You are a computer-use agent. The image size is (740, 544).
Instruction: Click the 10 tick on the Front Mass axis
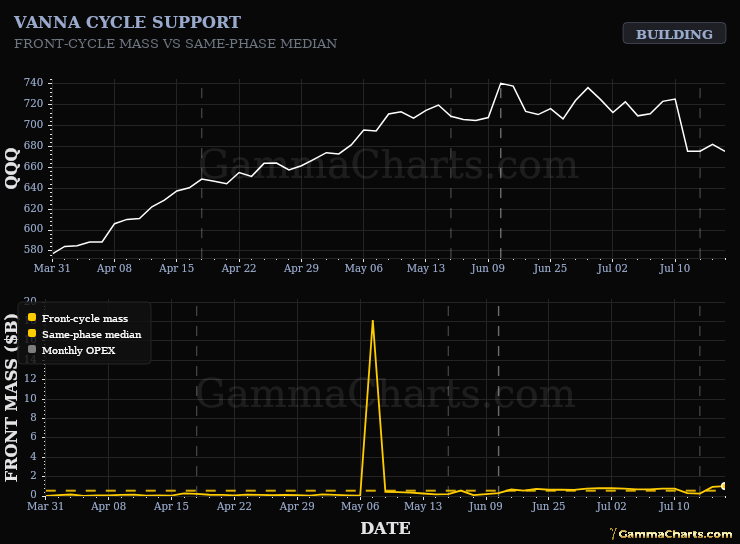coord(30,398)
